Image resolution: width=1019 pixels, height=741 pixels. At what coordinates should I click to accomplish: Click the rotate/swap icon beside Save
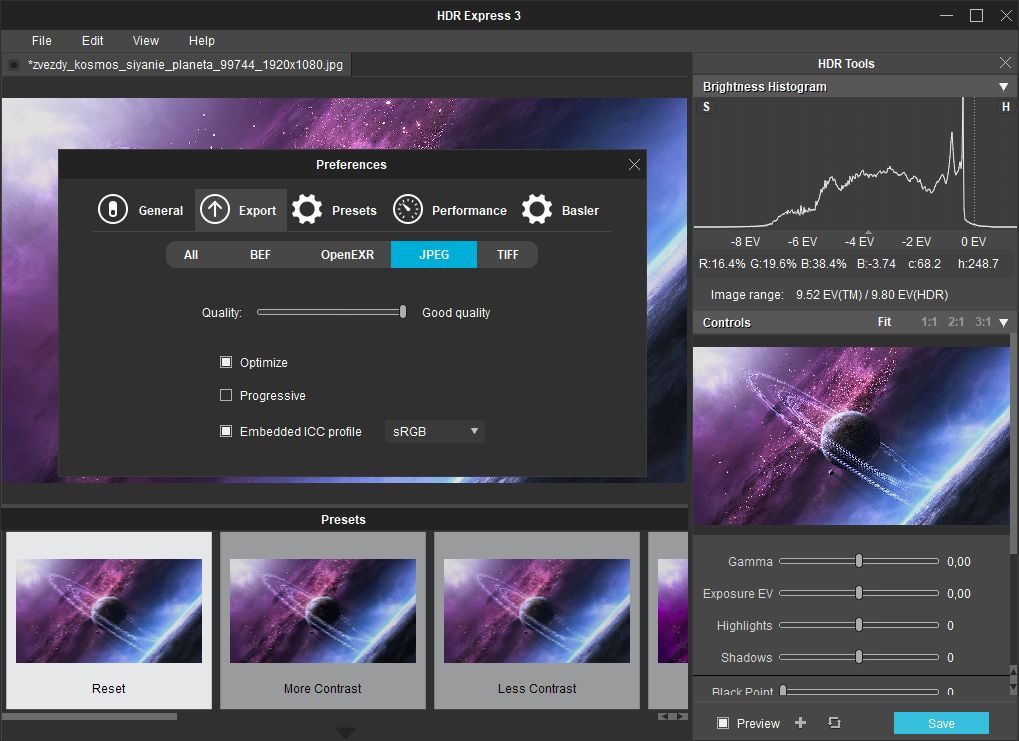pyautogui.click(x=834, y=723)
